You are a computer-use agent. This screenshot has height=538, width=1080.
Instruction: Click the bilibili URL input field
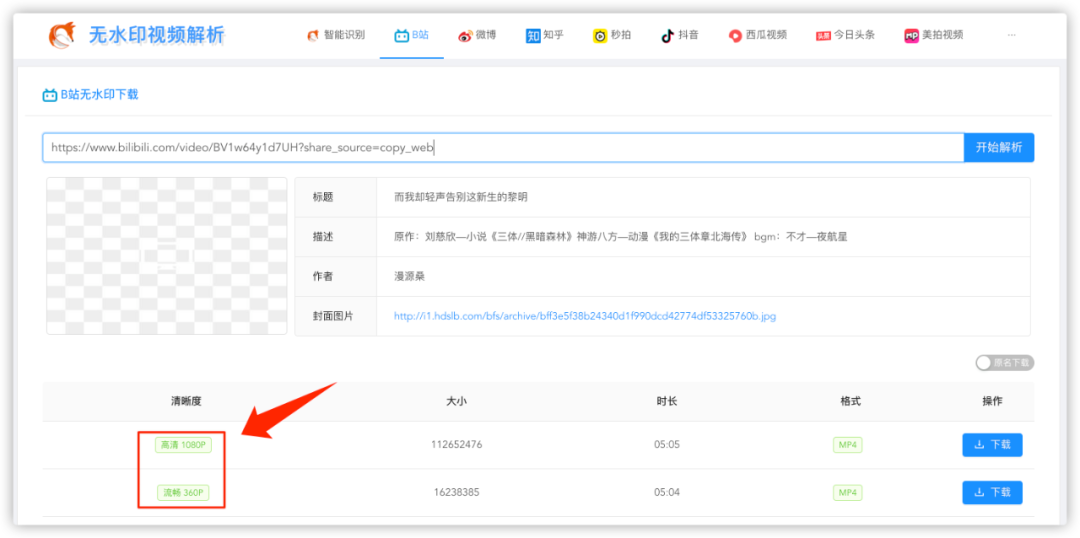(500, 148)
